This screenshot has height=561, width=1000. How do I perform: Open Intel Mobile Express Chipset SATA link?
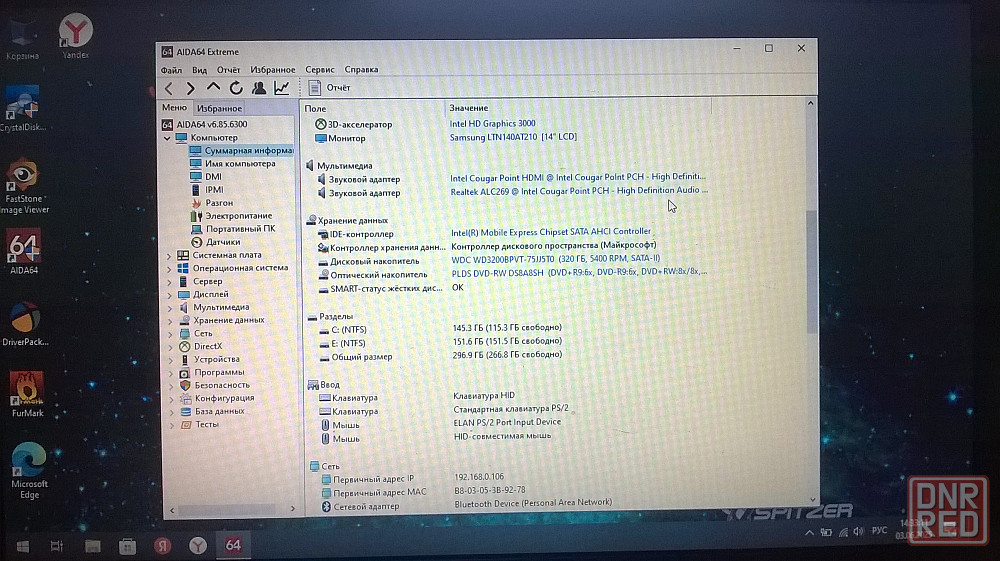550,232
